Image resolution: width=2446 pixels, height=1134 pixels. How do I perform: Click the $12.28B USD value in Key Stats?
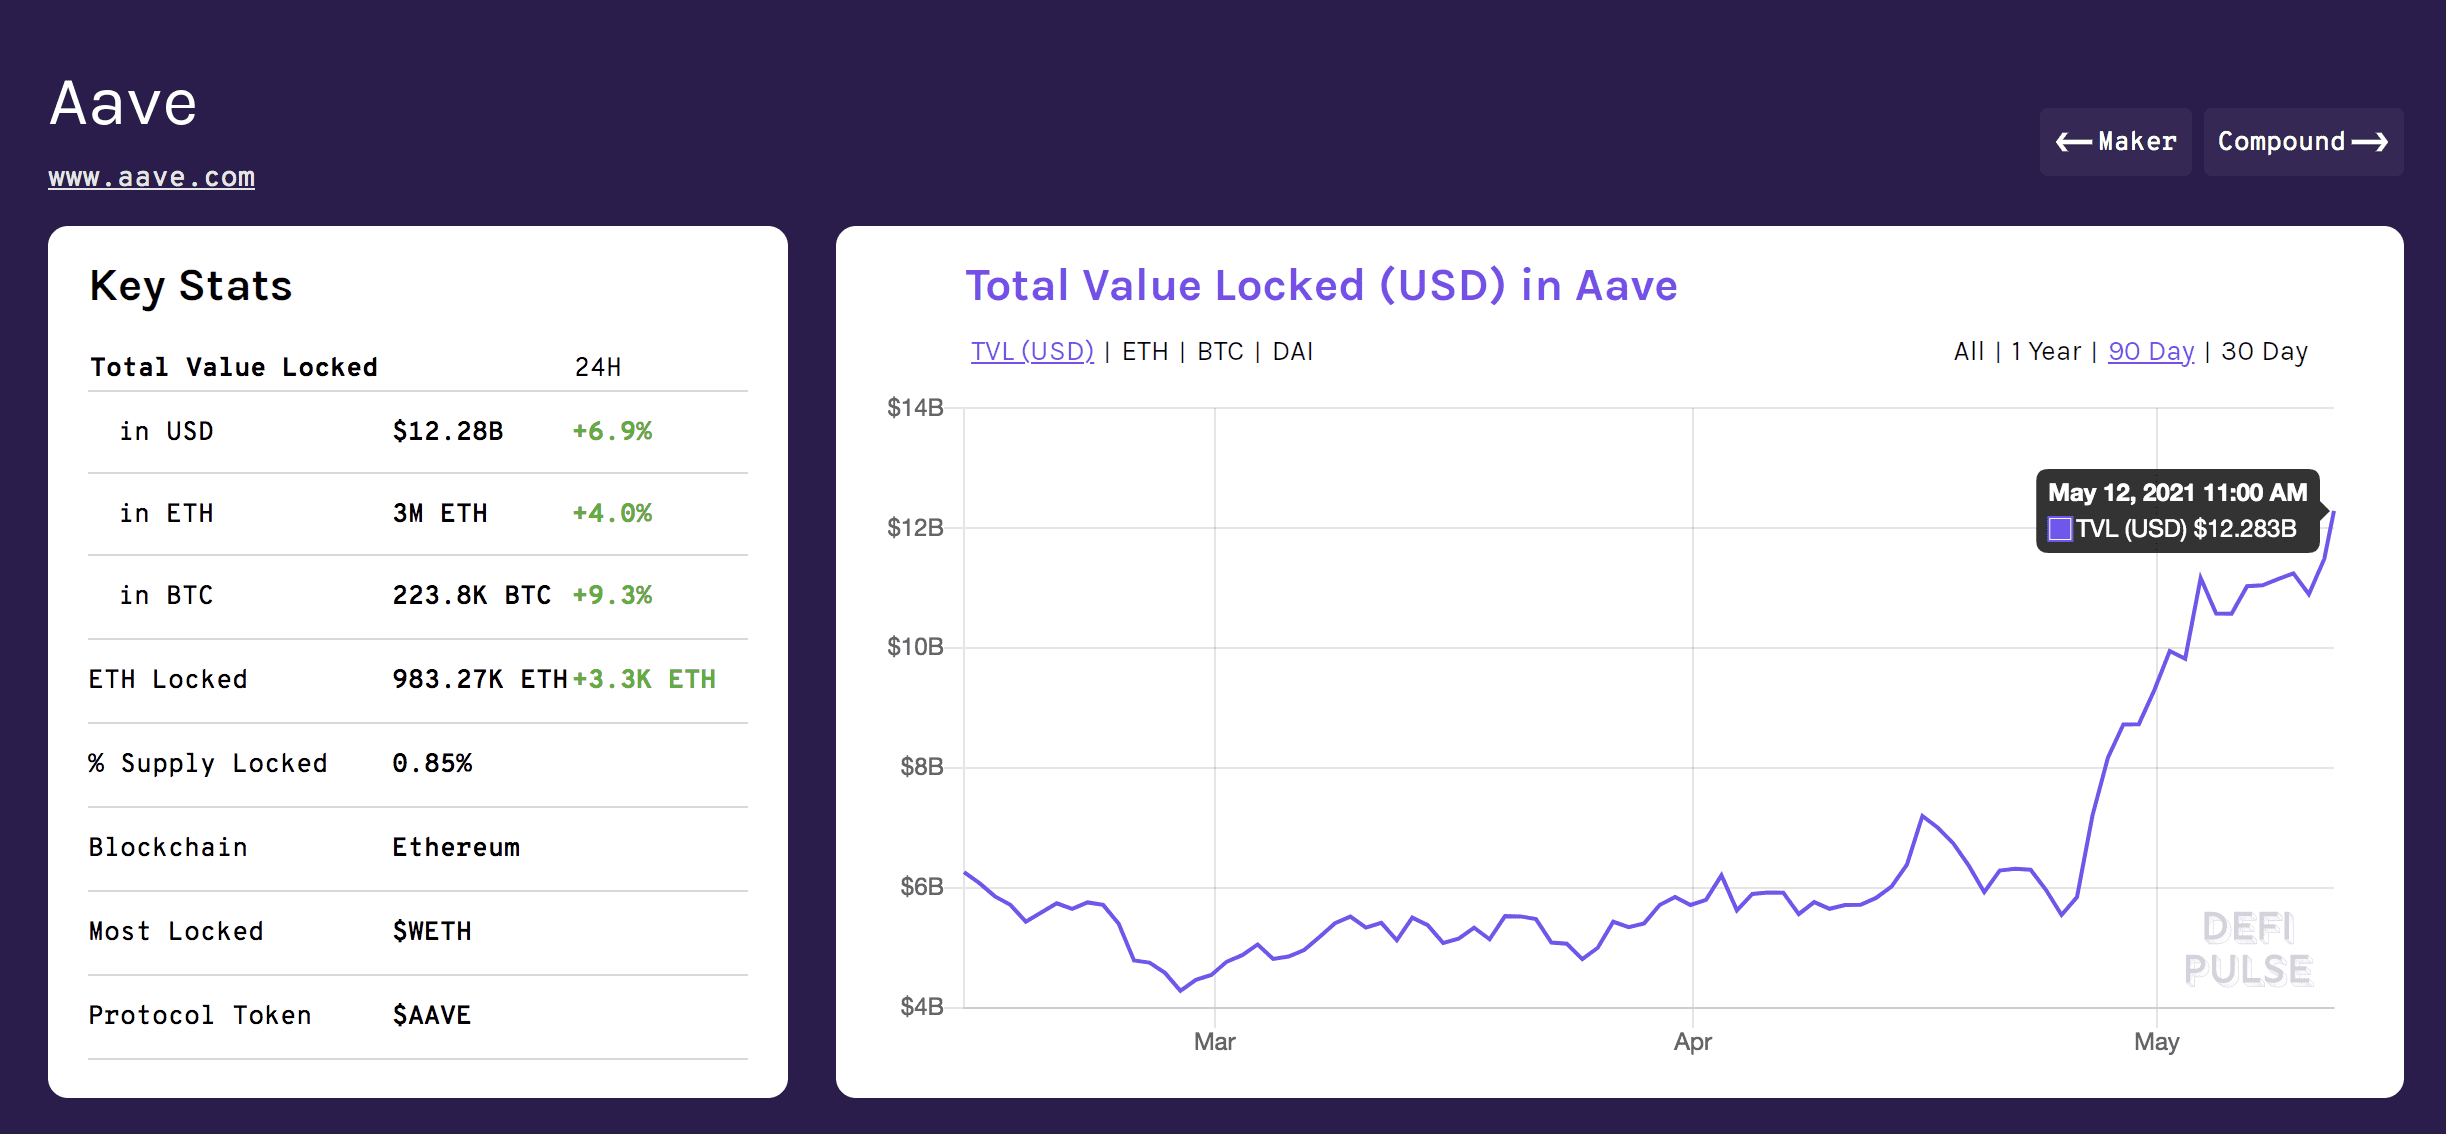(x=448, y=431)
